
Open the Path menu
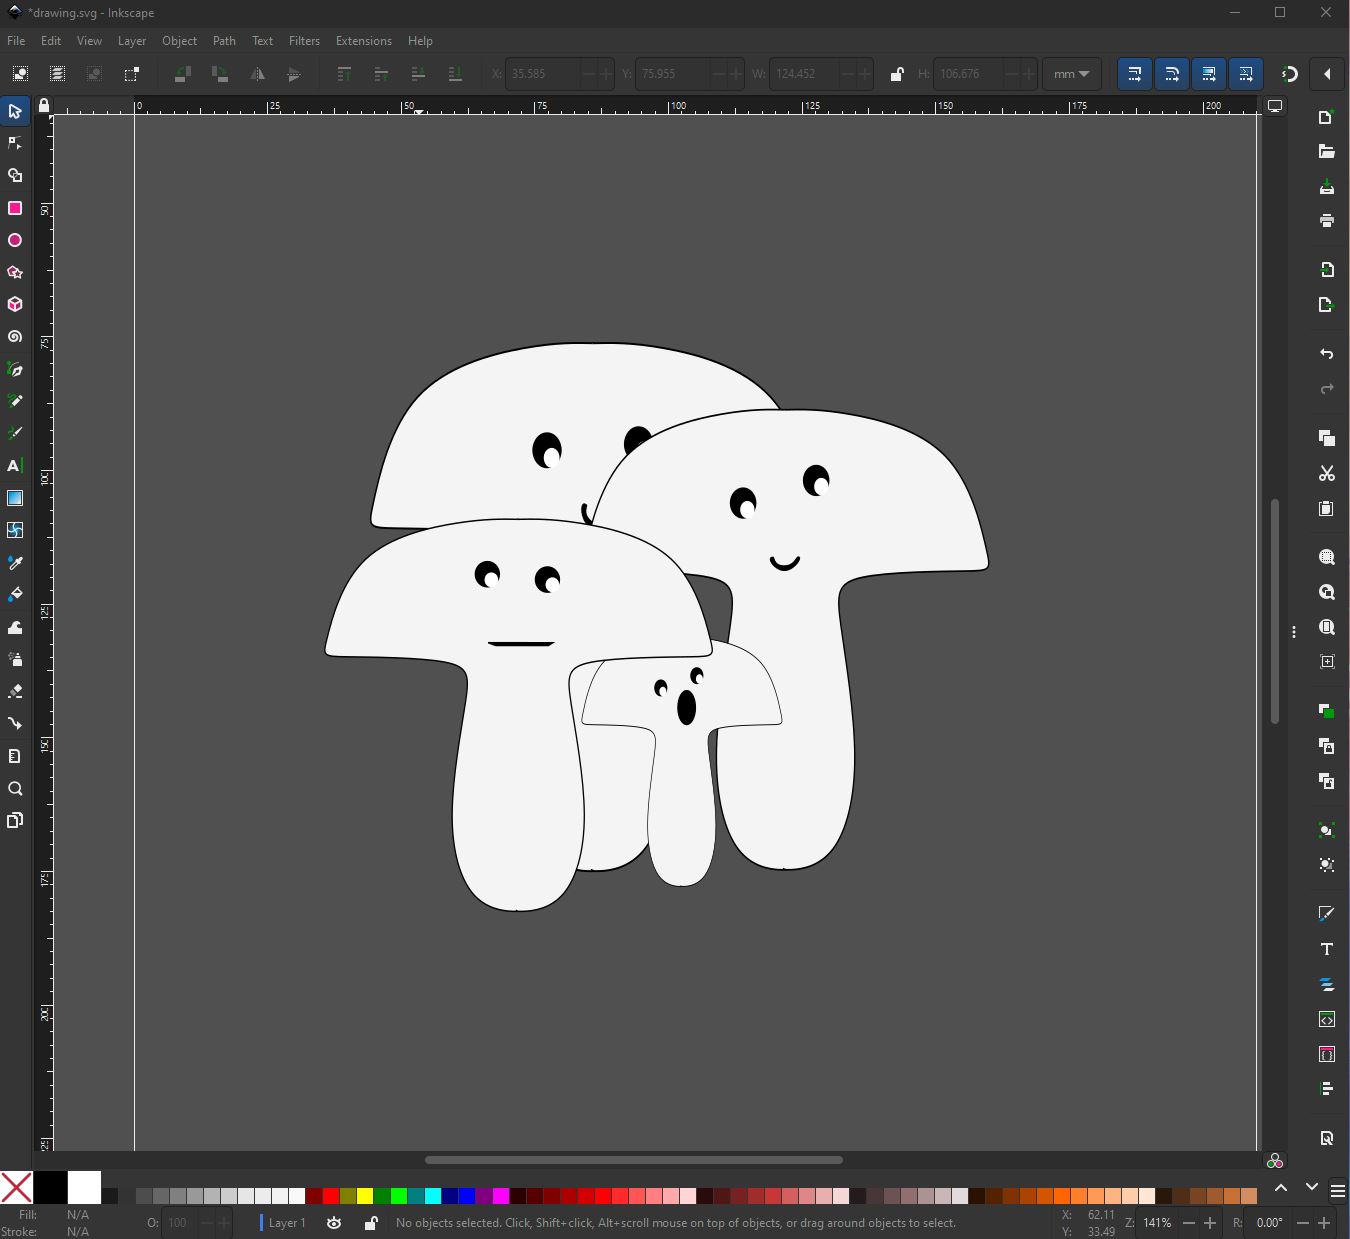[224, 41]
